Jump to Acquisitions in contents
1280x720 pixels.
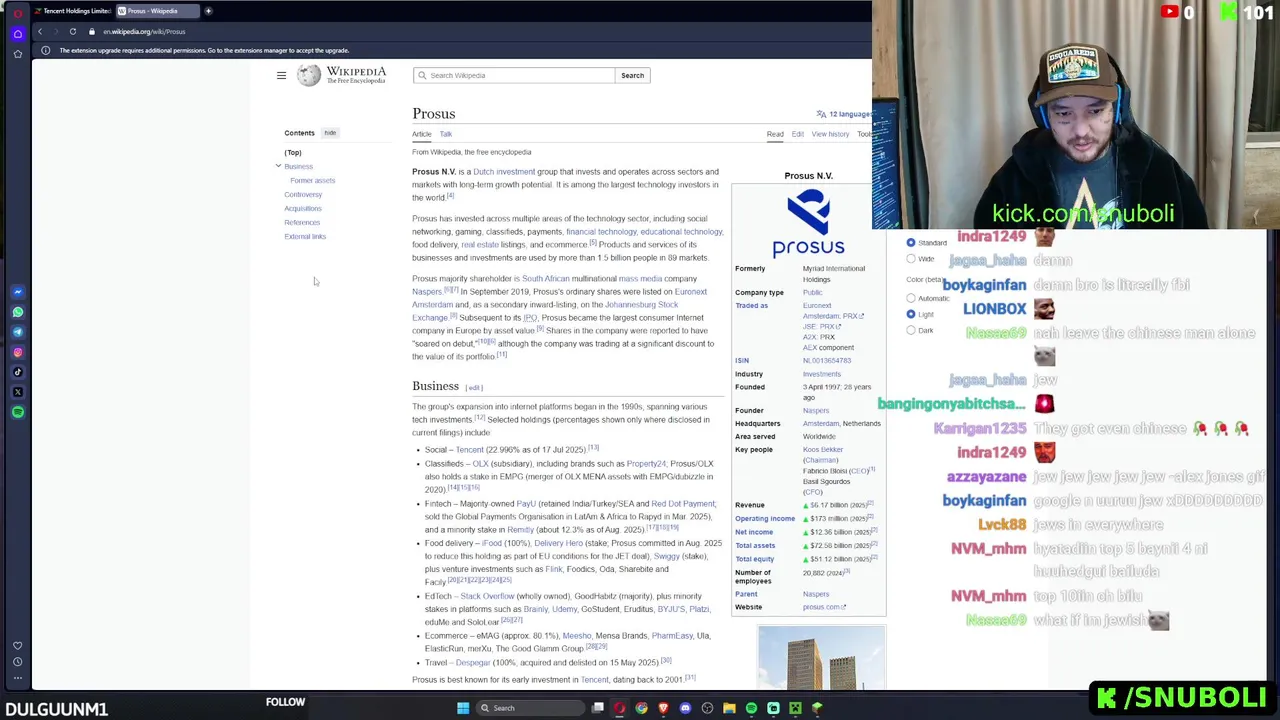303,208
